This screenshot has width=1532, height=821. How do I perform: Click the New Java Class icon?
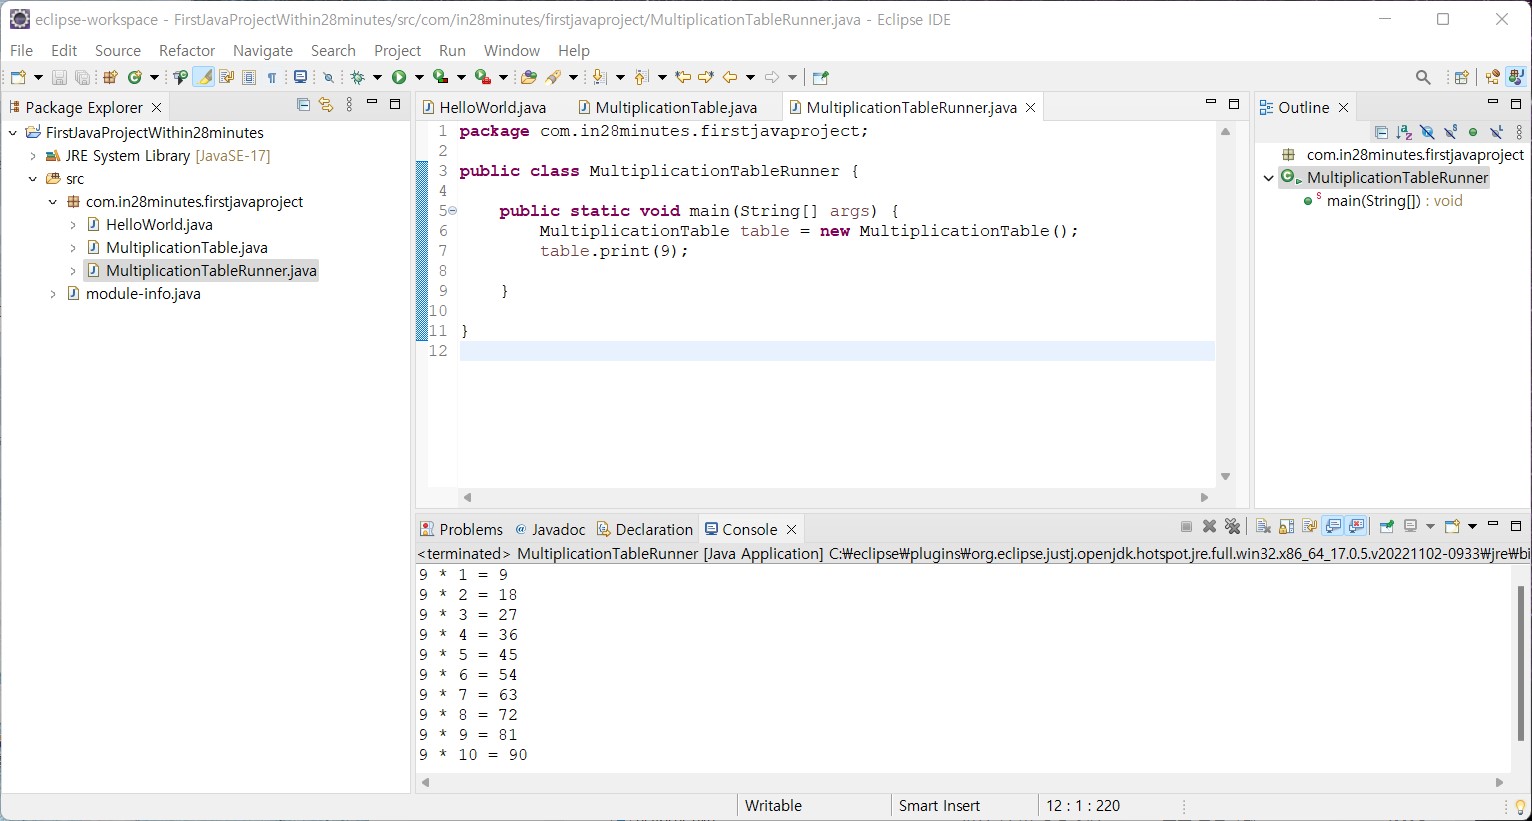134,77
